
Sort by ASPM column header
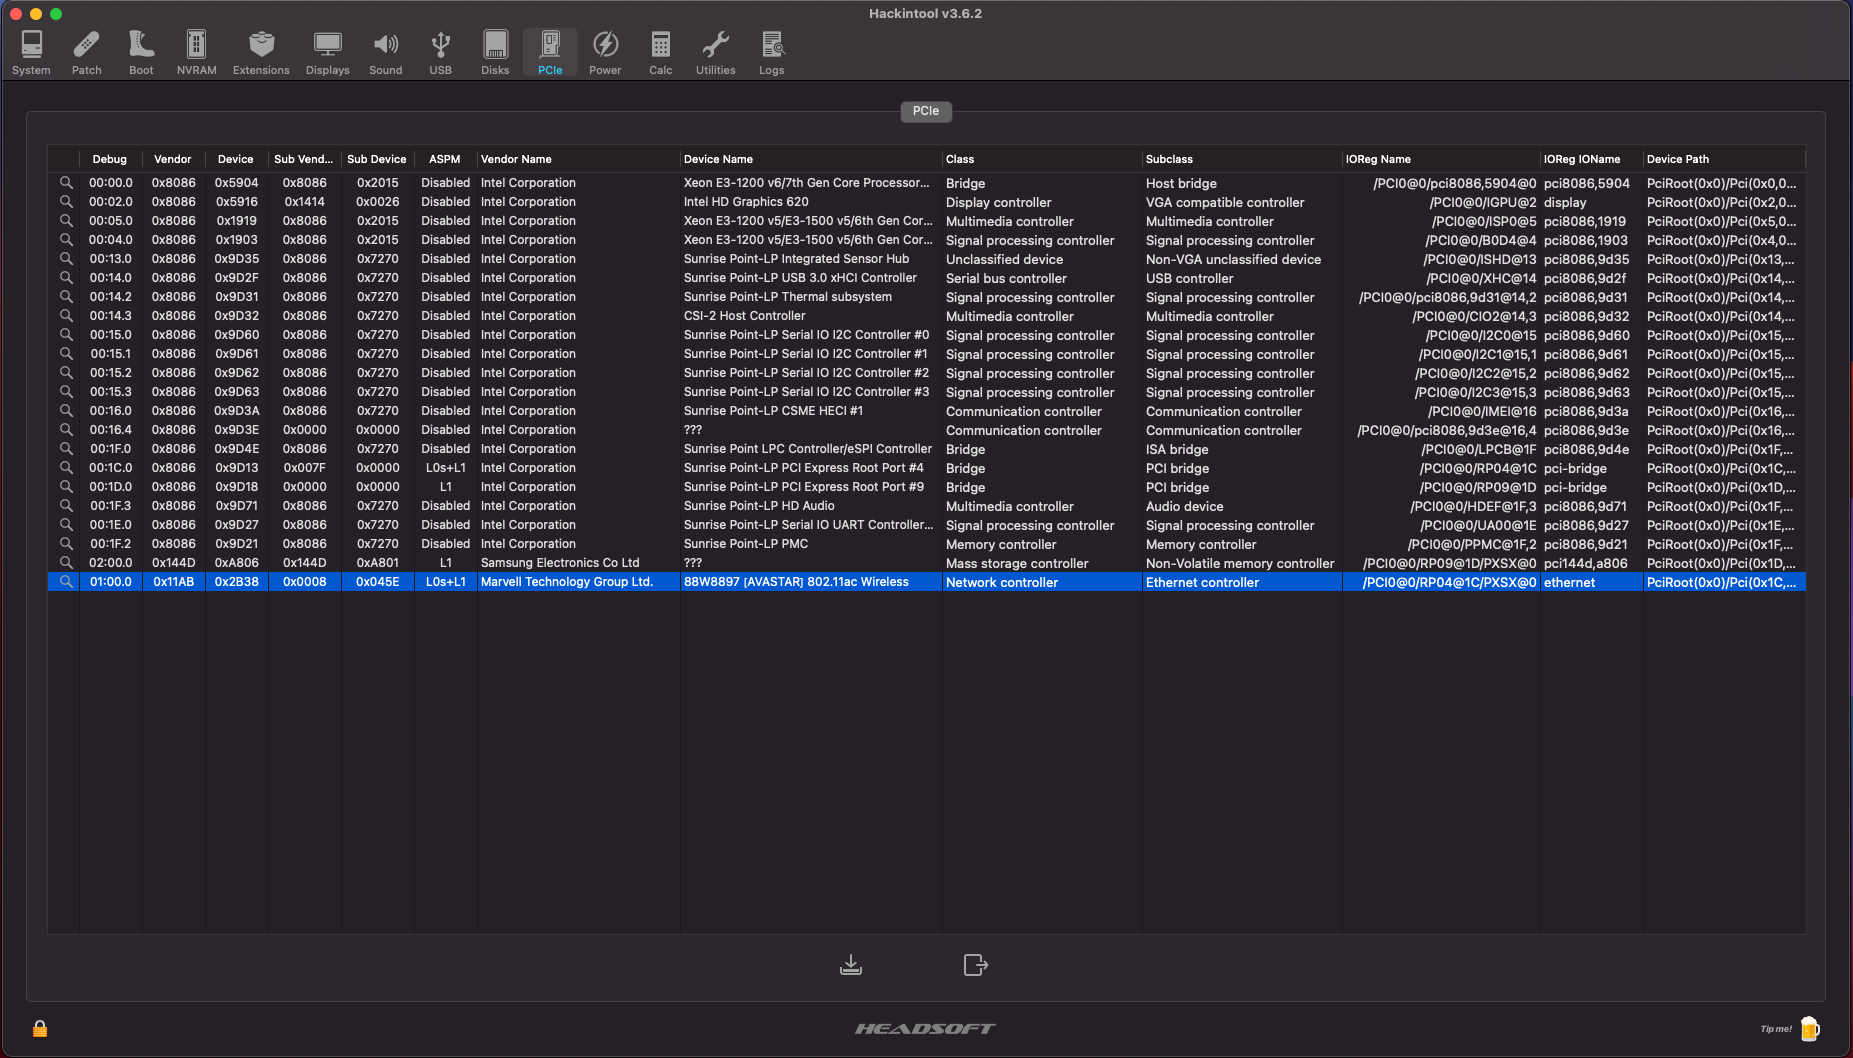tap(445, 159)
